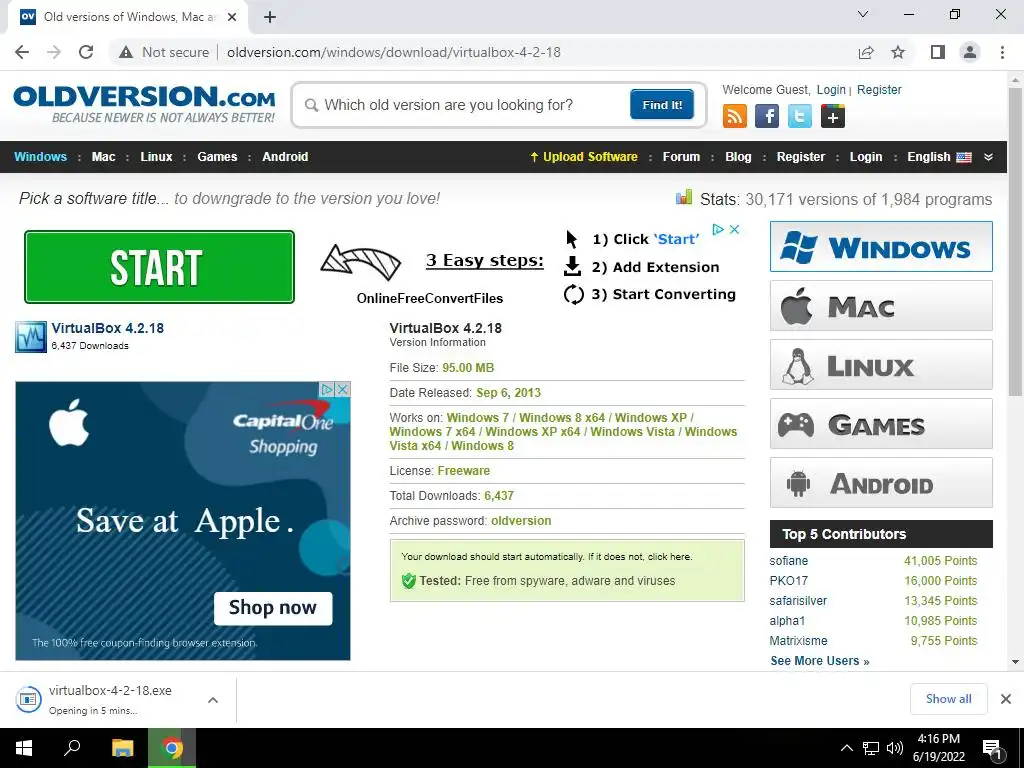Open the taskbar notification center

tap(993, 749)
